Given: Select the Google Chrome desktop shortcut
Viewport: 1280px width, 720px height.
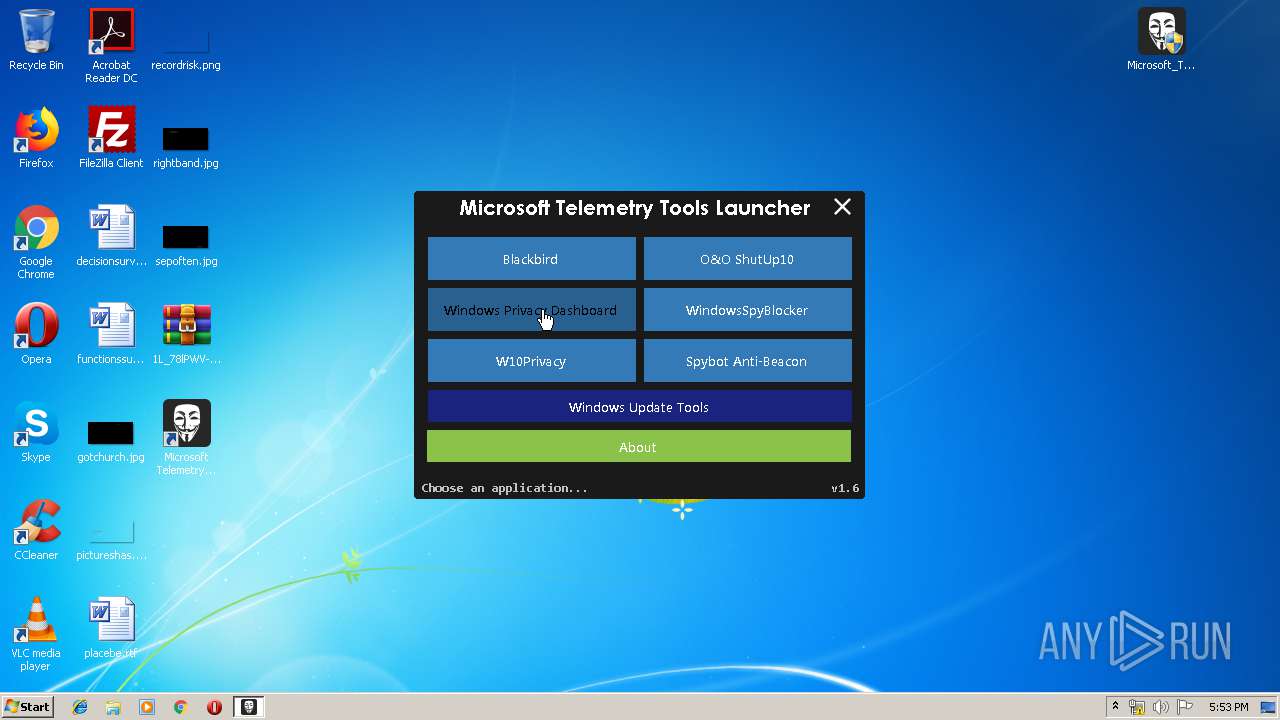Looking at the screenshot, I should pos(36,242).
